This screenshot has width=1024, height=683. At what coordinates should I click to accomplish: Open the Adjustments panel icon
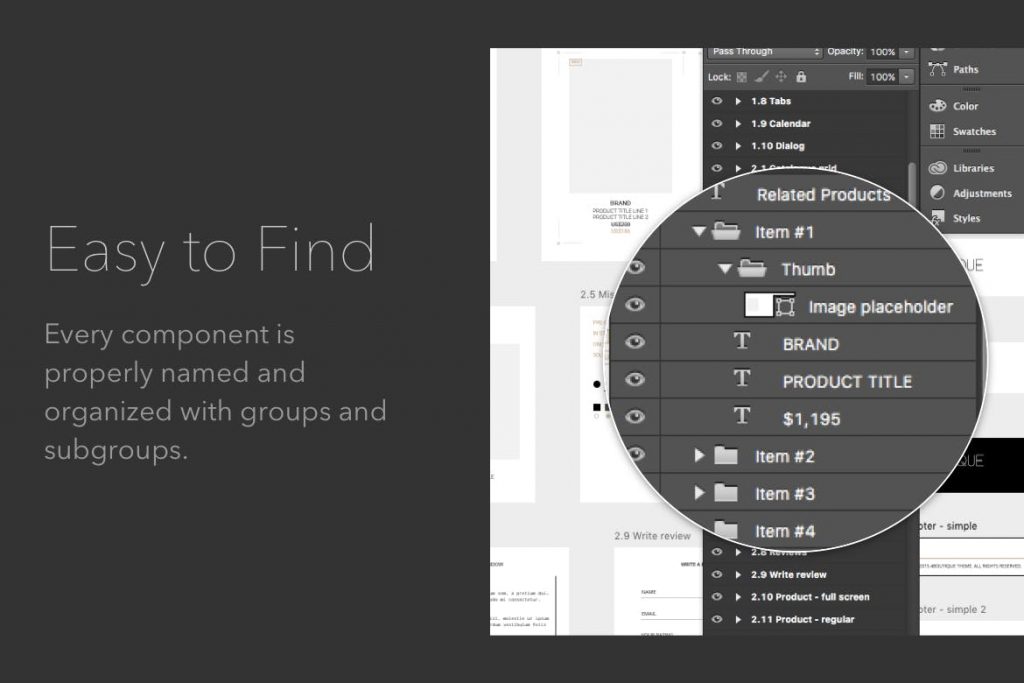[937, 193]
